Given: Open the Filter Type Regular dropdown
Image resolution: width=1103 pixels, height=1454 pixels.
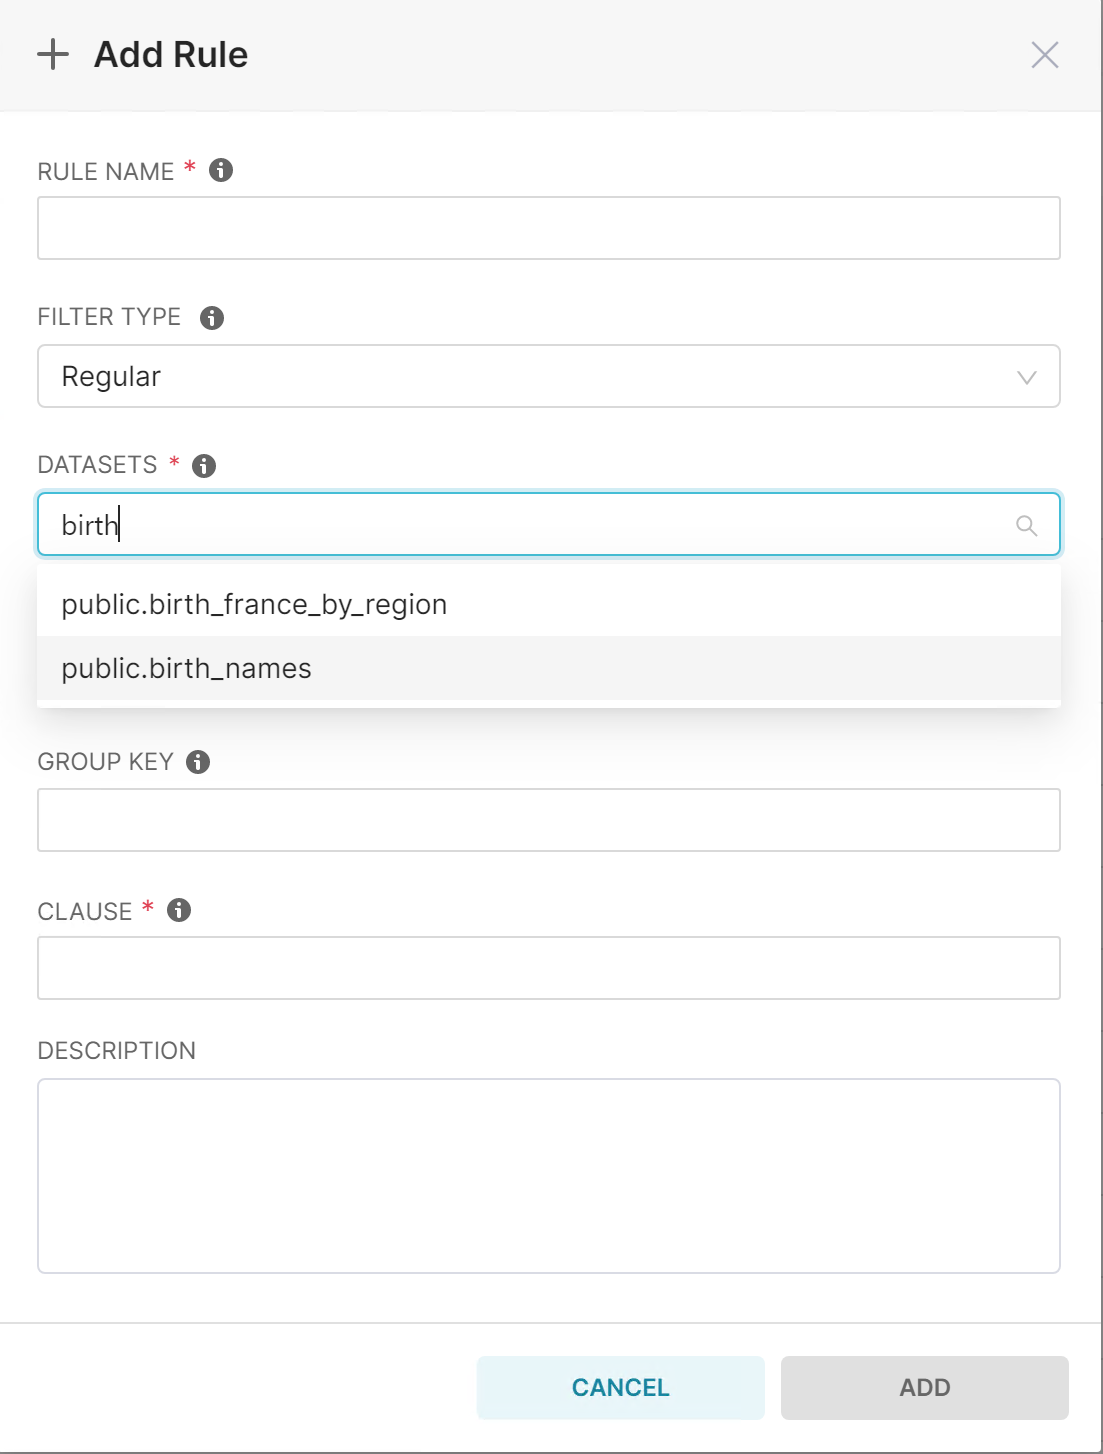Looking at the screenshot, I should [x=549, y=376].
